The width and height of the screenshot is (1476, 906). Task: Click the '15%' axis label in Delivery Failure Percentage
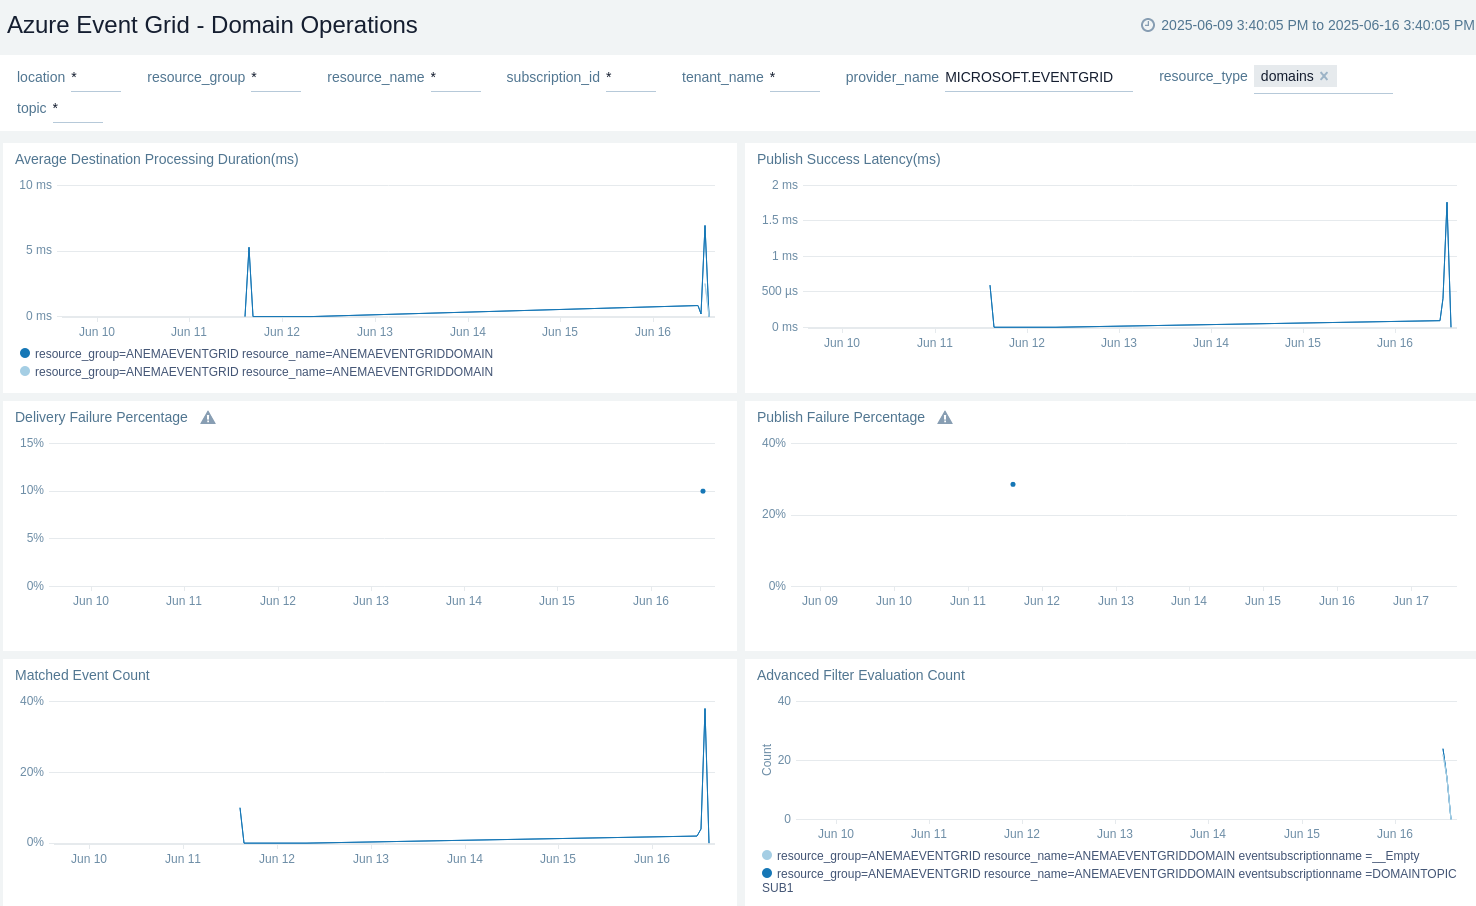(x=32, y=443)
